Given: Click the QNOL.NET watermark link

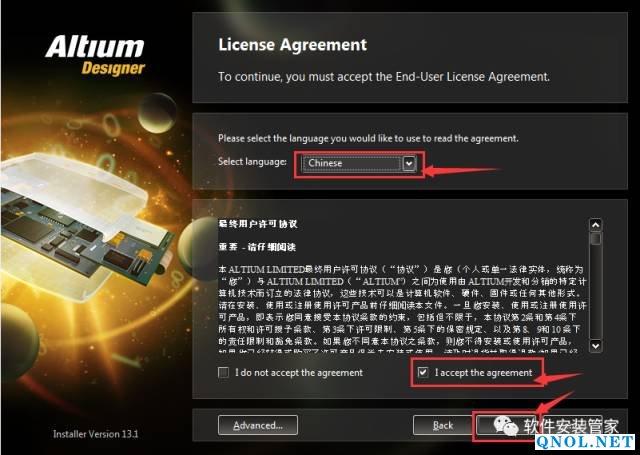Looking at the screenshot, I should click(585, 442).
